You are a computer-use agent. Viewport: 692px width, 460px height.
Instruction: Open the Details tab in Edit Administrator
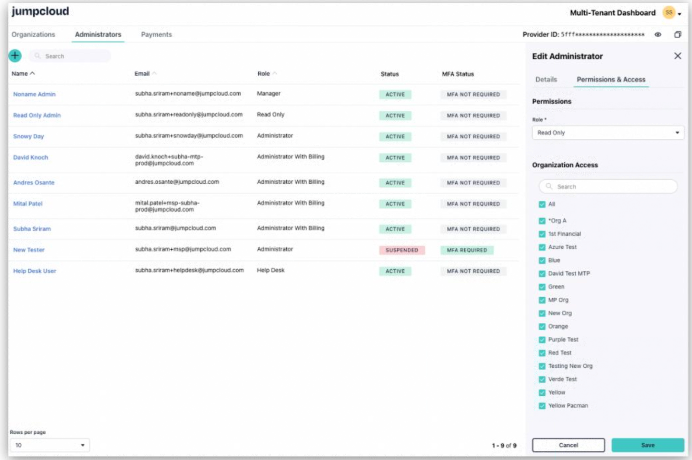[x=546, y=78]
